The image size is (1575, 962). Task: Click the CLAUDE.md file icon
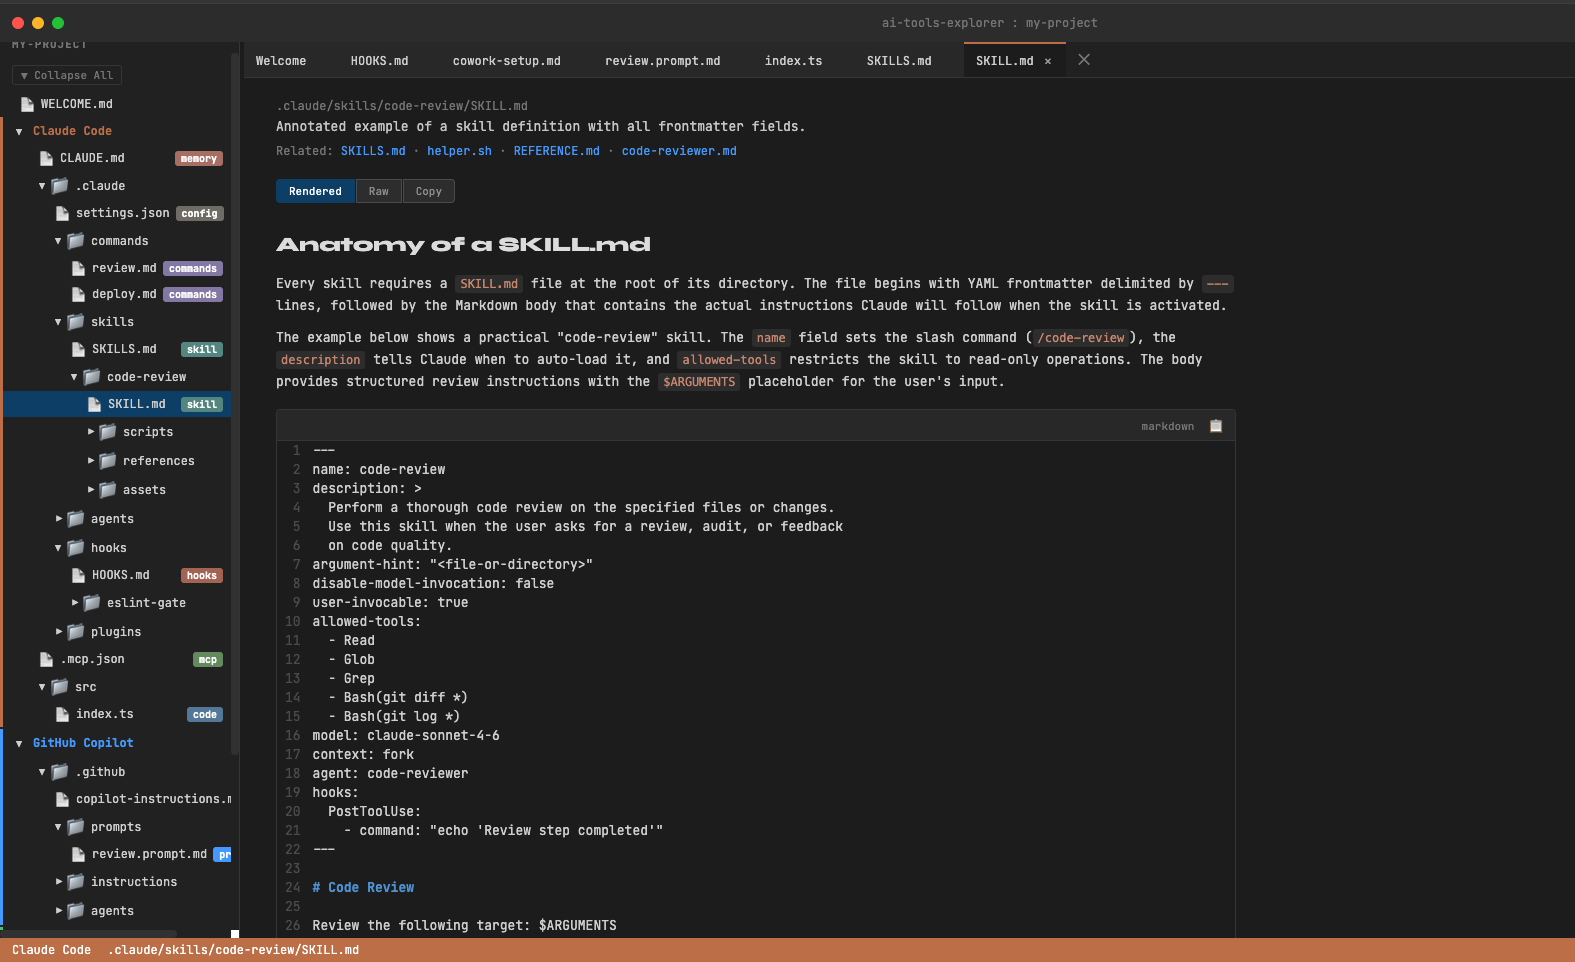point(46,158)
